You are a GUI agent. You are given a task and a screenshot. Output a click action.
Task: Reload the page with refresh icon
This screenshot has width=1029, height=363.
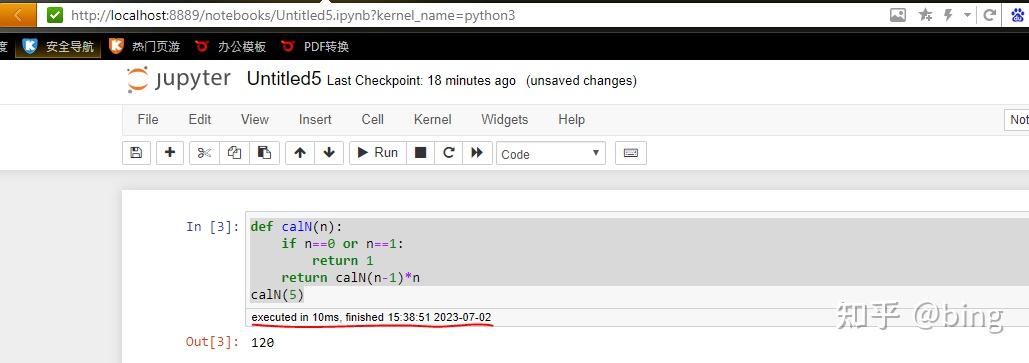pyautogui.click(x=990, y=14)
